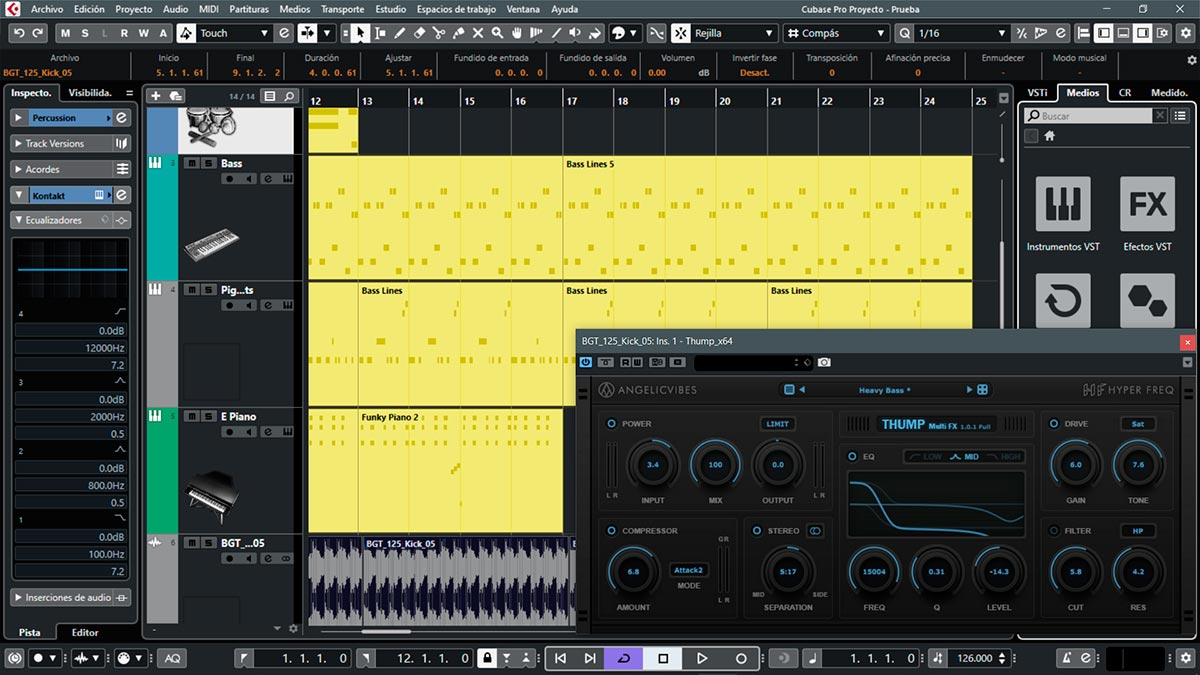Go to previous marker in transport

[x=560, y=658]
